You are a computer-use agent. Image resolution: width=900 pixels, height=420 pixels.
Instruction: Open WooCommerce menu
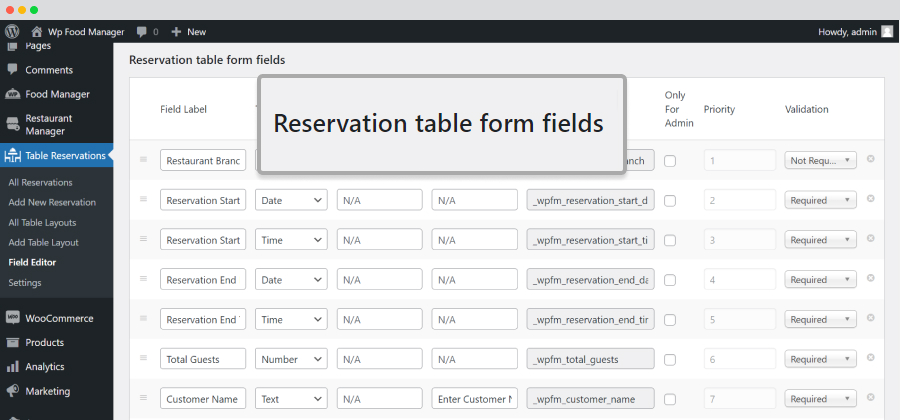coord(59,318)
